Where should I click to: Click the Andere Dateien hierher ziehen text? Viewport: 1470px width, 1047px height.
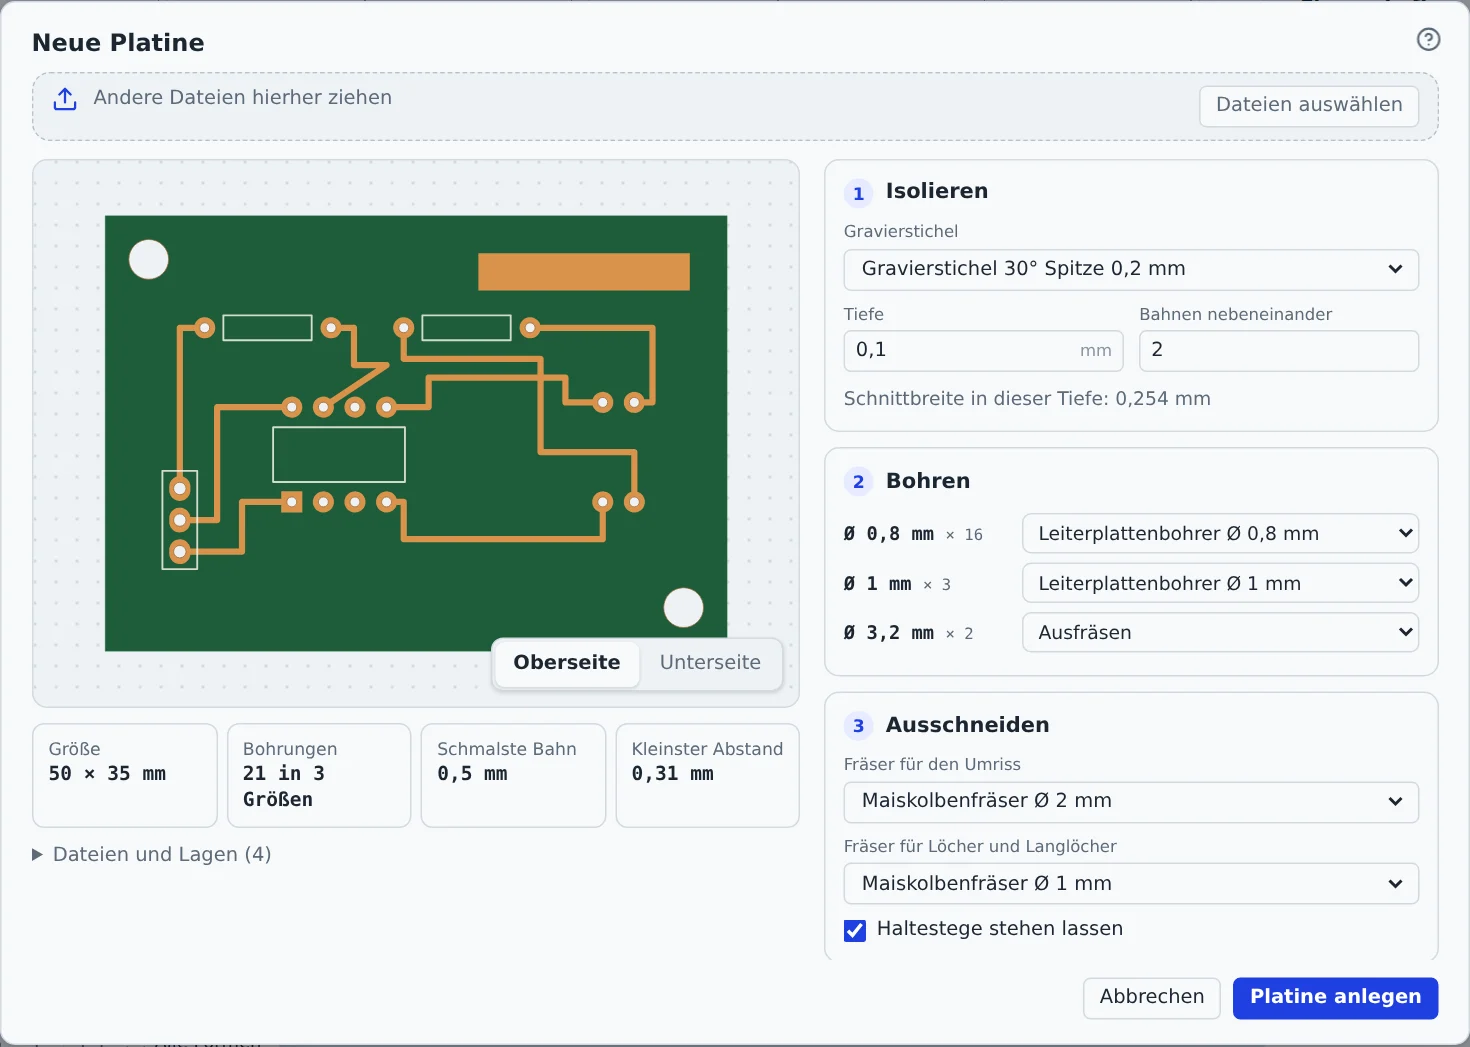[x=242, y=97]
